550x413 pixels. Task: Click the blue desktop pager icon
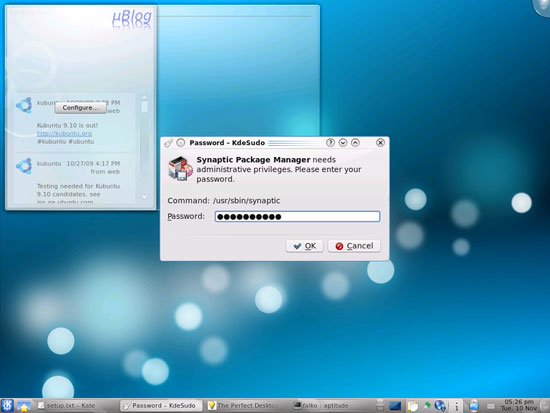pos(395,406)
